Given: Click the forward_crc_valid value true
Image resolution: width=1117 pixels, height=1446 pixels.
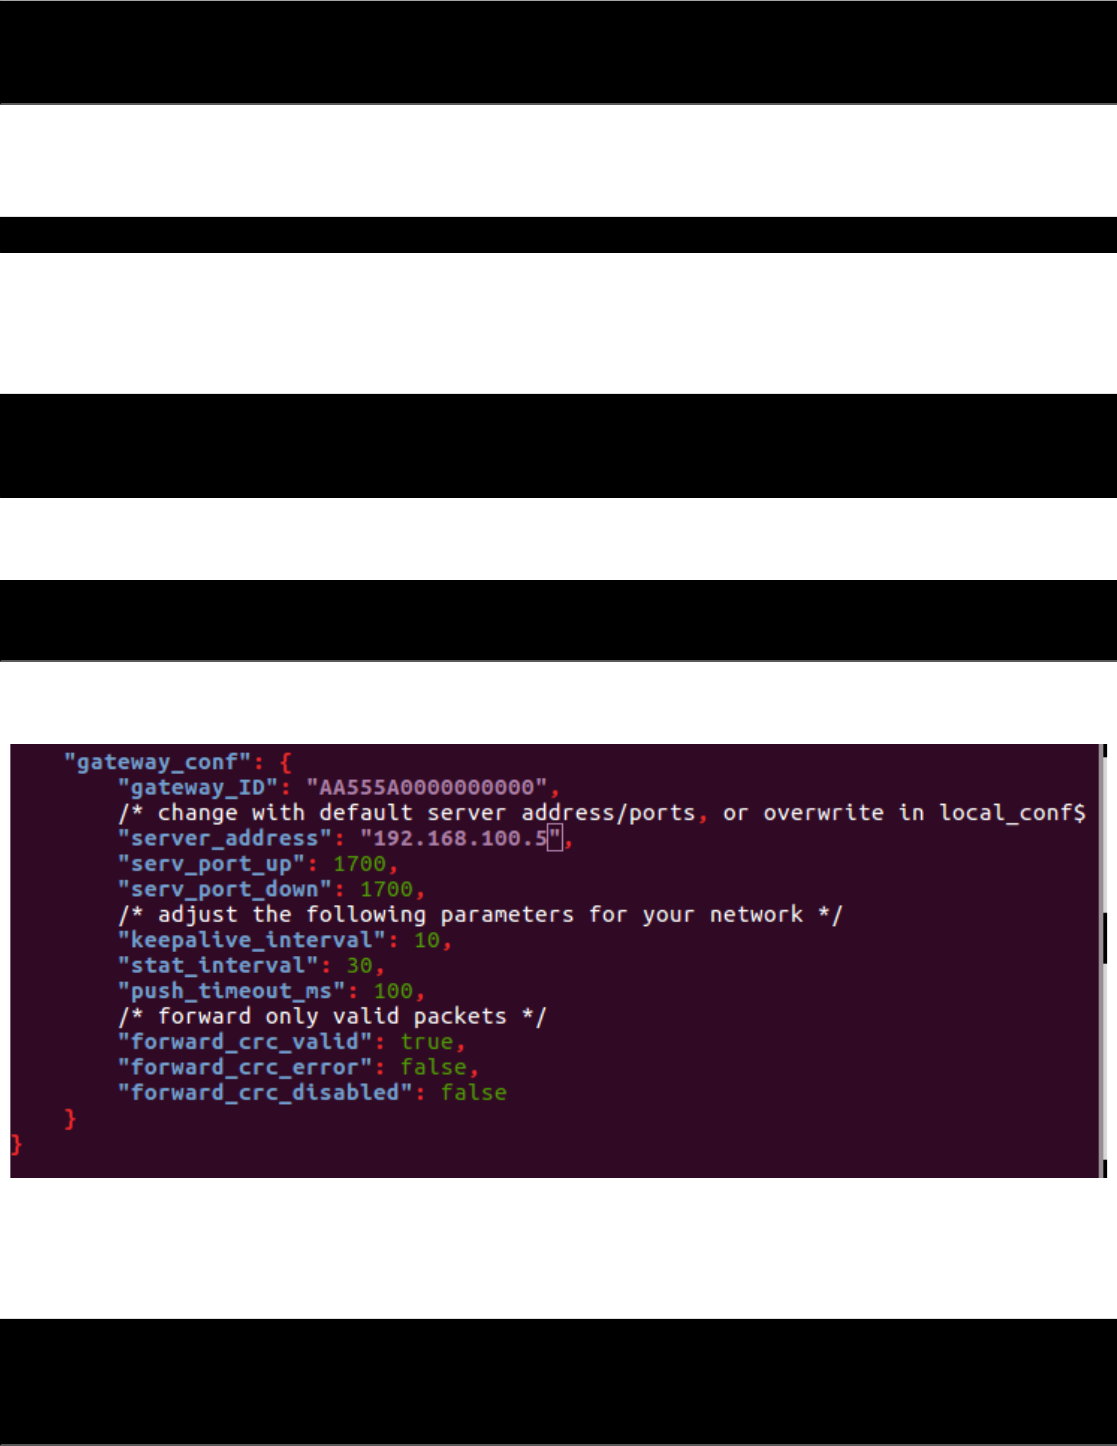Looking at the screenshot, I should click(x=427, y=1042).
